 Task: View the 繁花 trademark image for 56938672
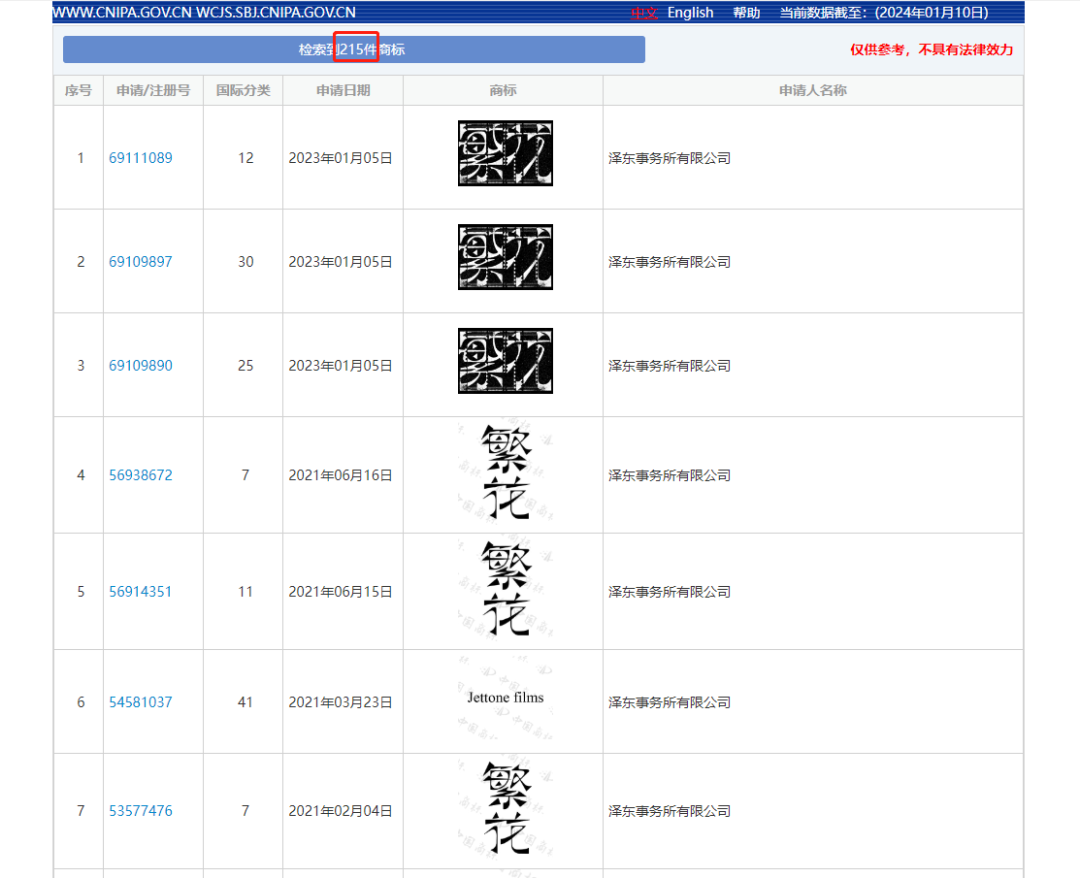[506, 472]
